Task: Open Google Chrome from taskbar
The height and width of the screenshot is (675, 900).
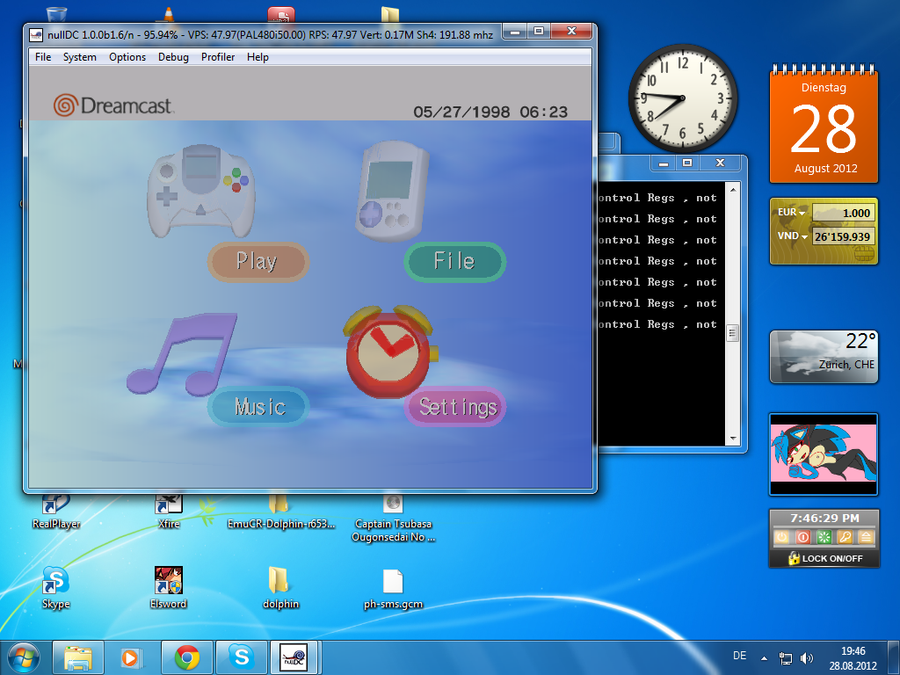Action: [x=187, y=658]
